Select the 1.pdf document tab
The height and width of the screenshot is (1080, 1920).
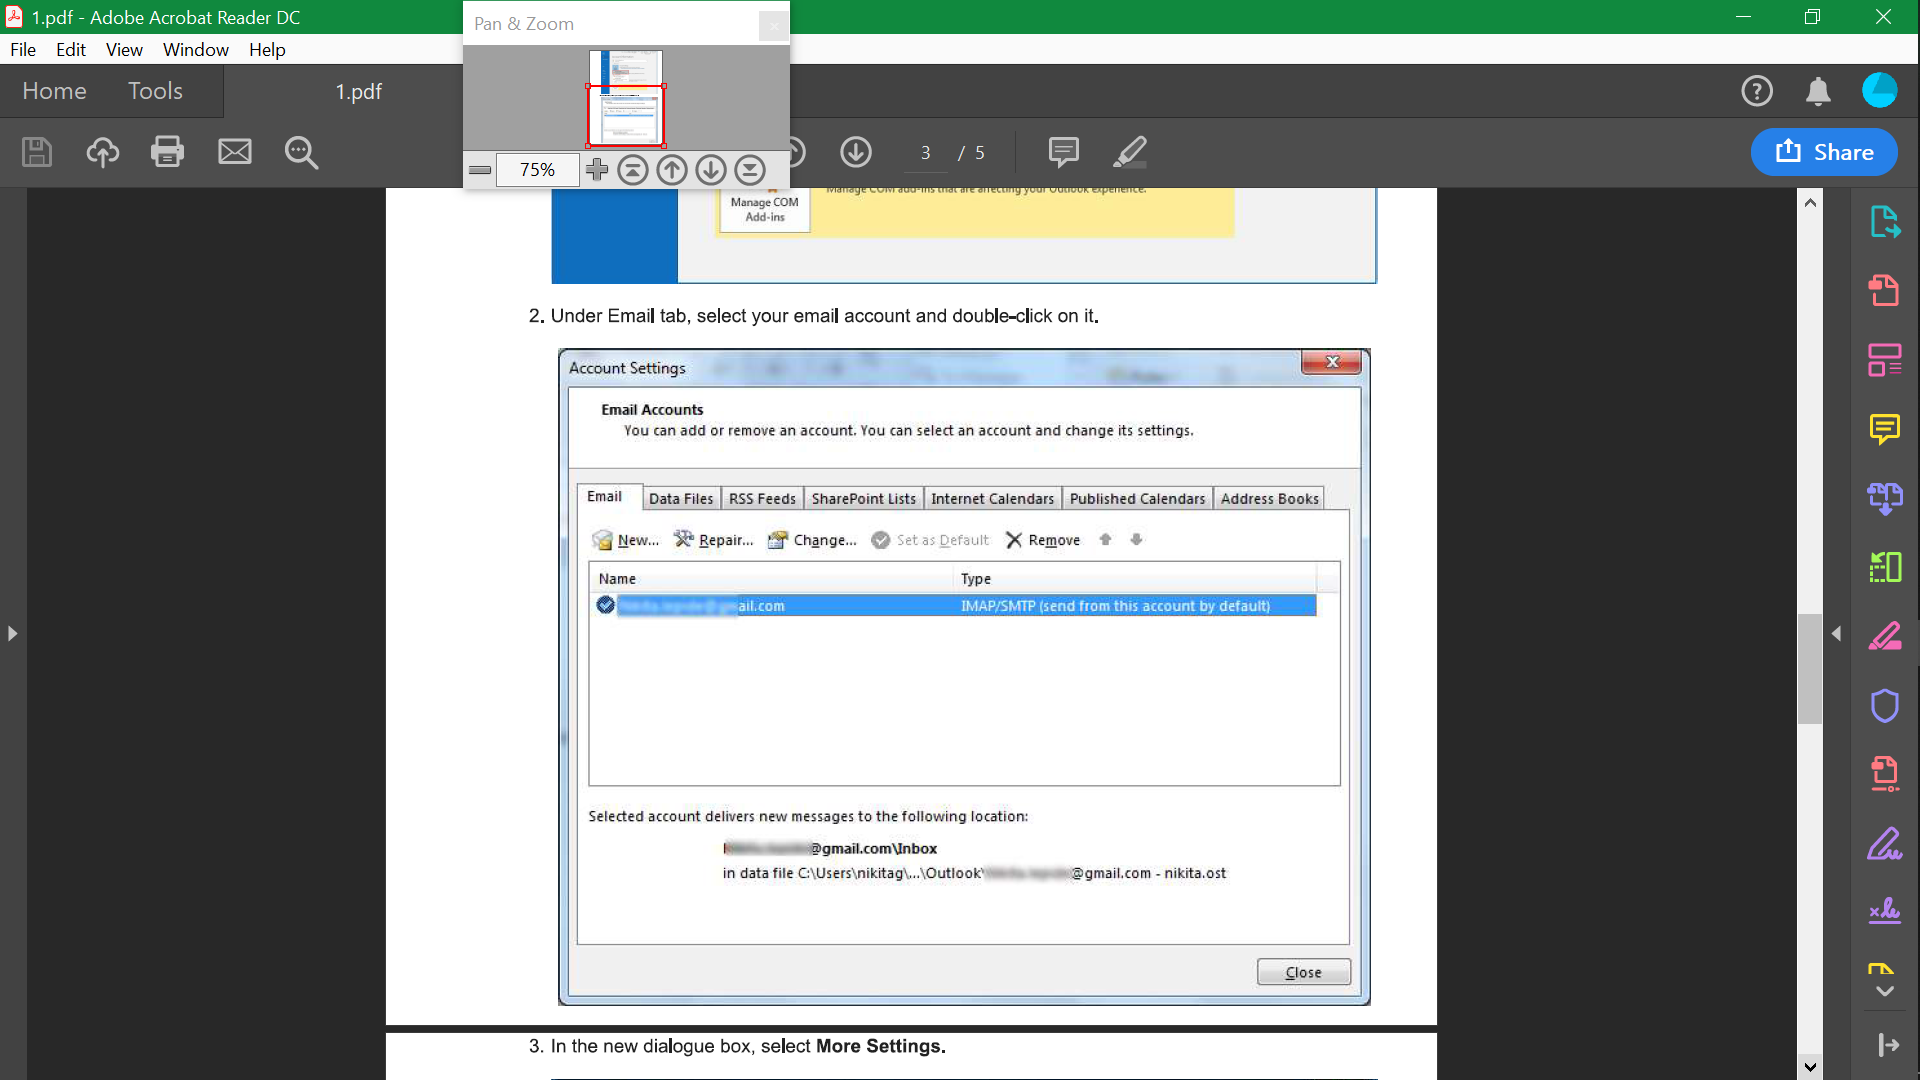click(358, 92)
